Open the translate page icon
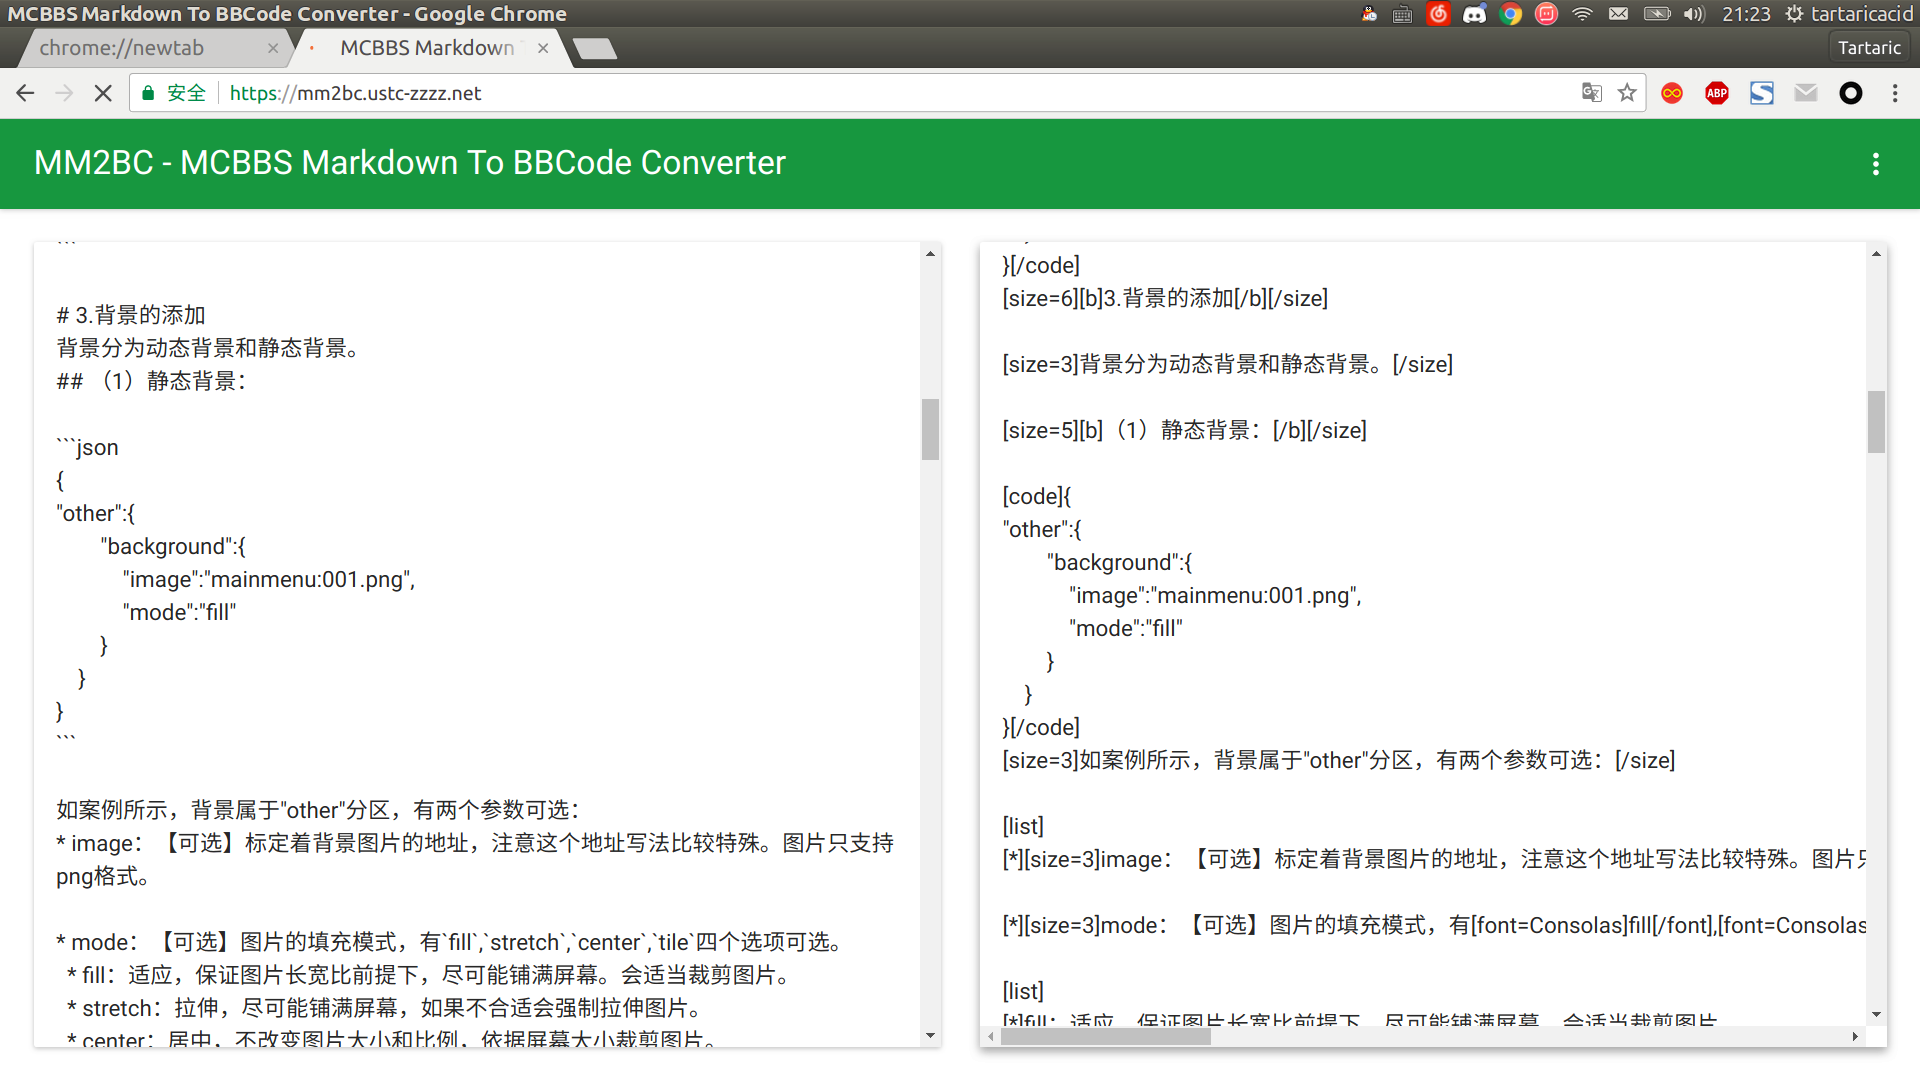The image size is (1920, 1080). point(1592,93)
